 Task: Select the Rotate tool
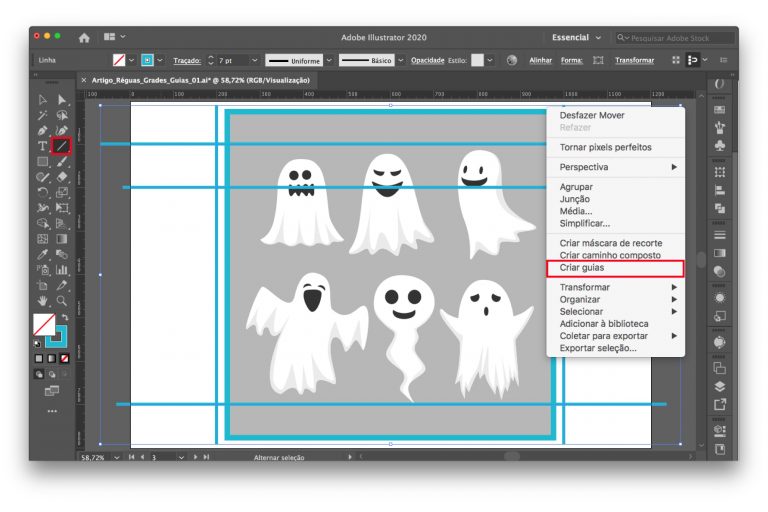pos(43,193)
